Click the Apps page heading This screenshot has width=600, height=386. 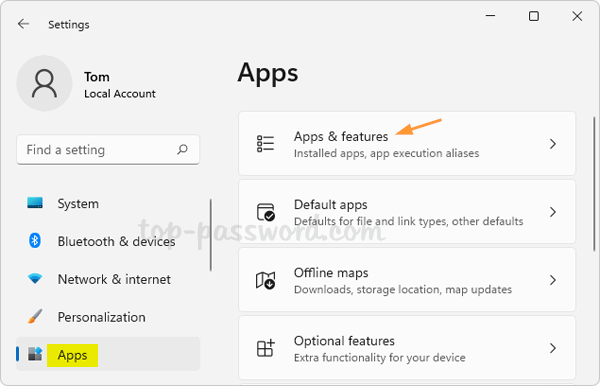(x=268, y=73)
